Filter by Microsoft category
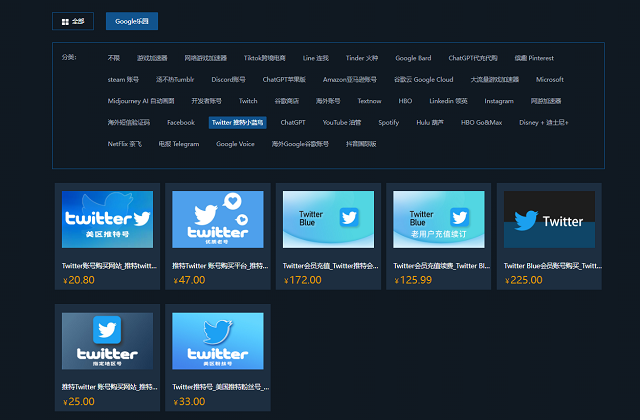 (x=550, y=80)
